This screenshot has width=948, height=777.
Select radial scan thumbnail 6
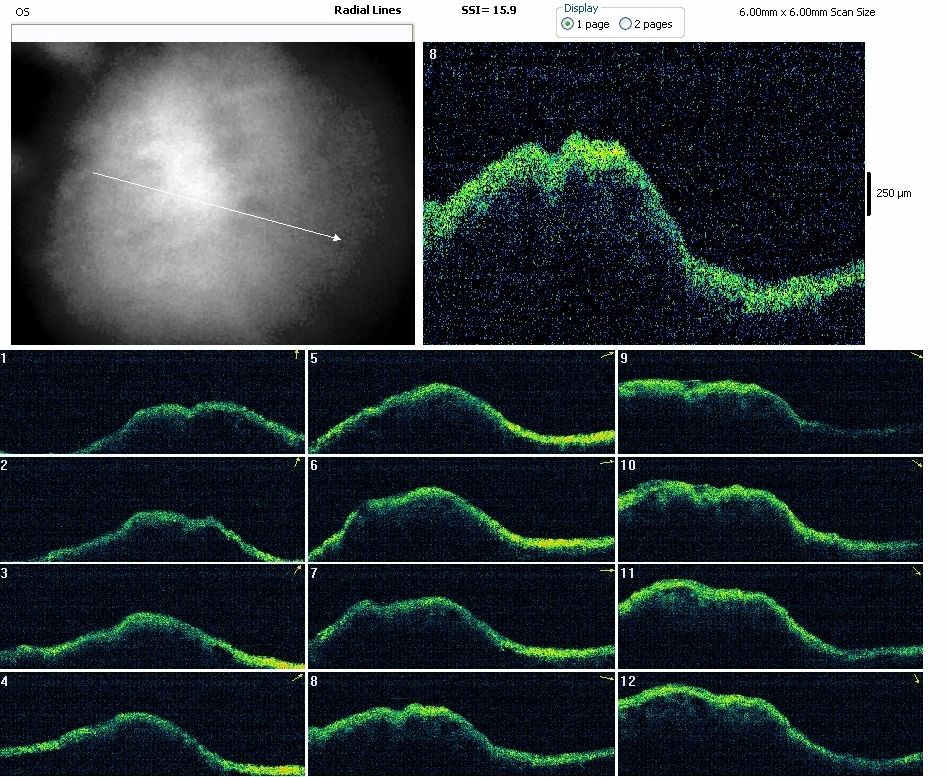[x=461, y=509]
